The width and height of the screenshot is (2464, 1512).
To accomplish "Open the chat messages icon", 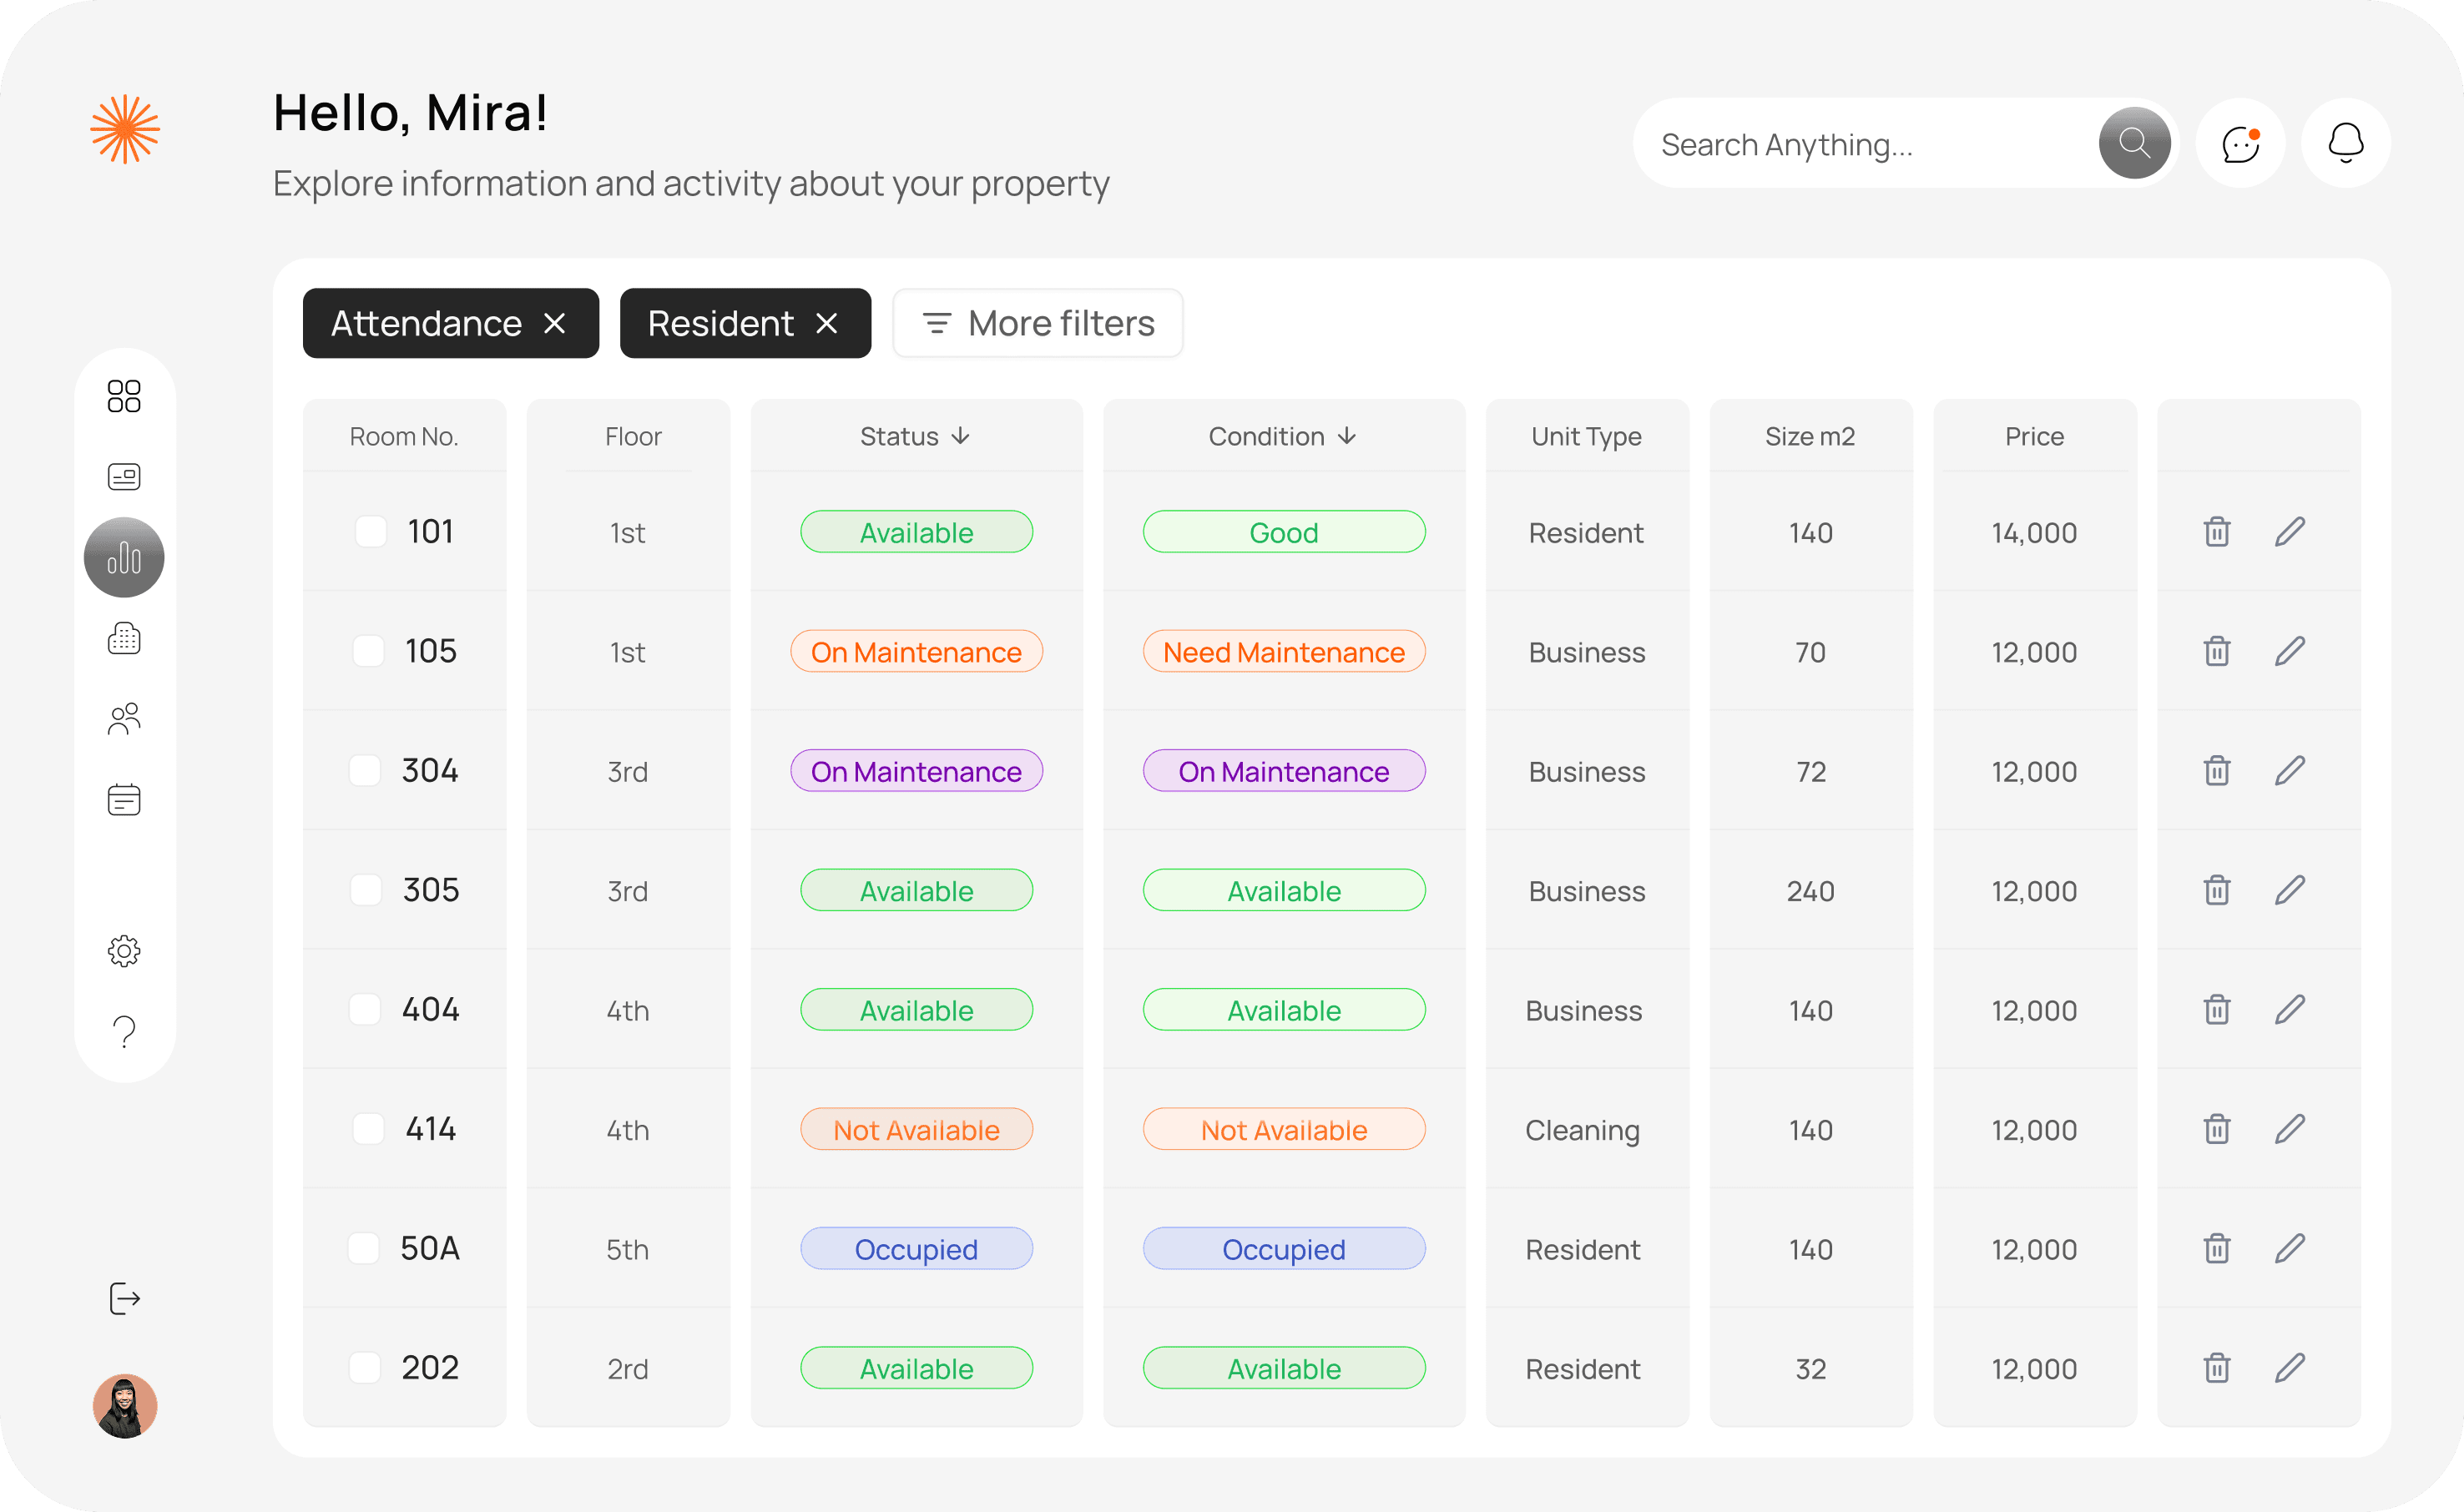I will pos(2240,144).
